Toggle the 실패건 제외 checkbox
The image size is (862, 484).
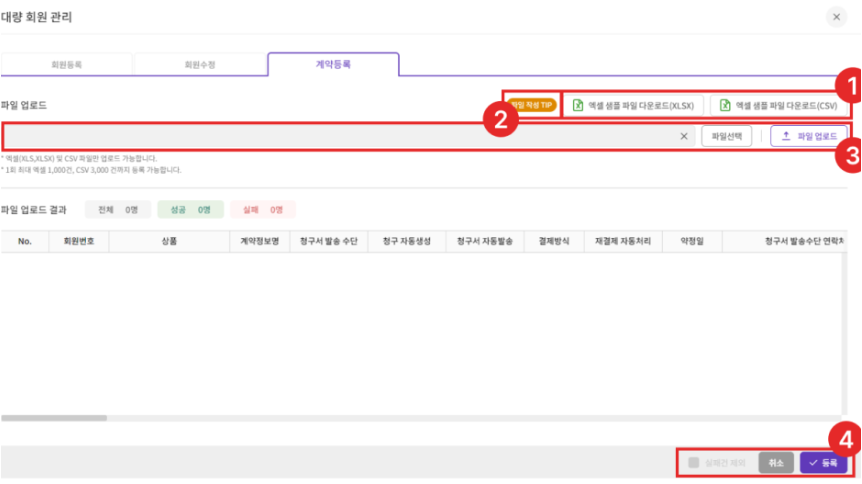694,463
